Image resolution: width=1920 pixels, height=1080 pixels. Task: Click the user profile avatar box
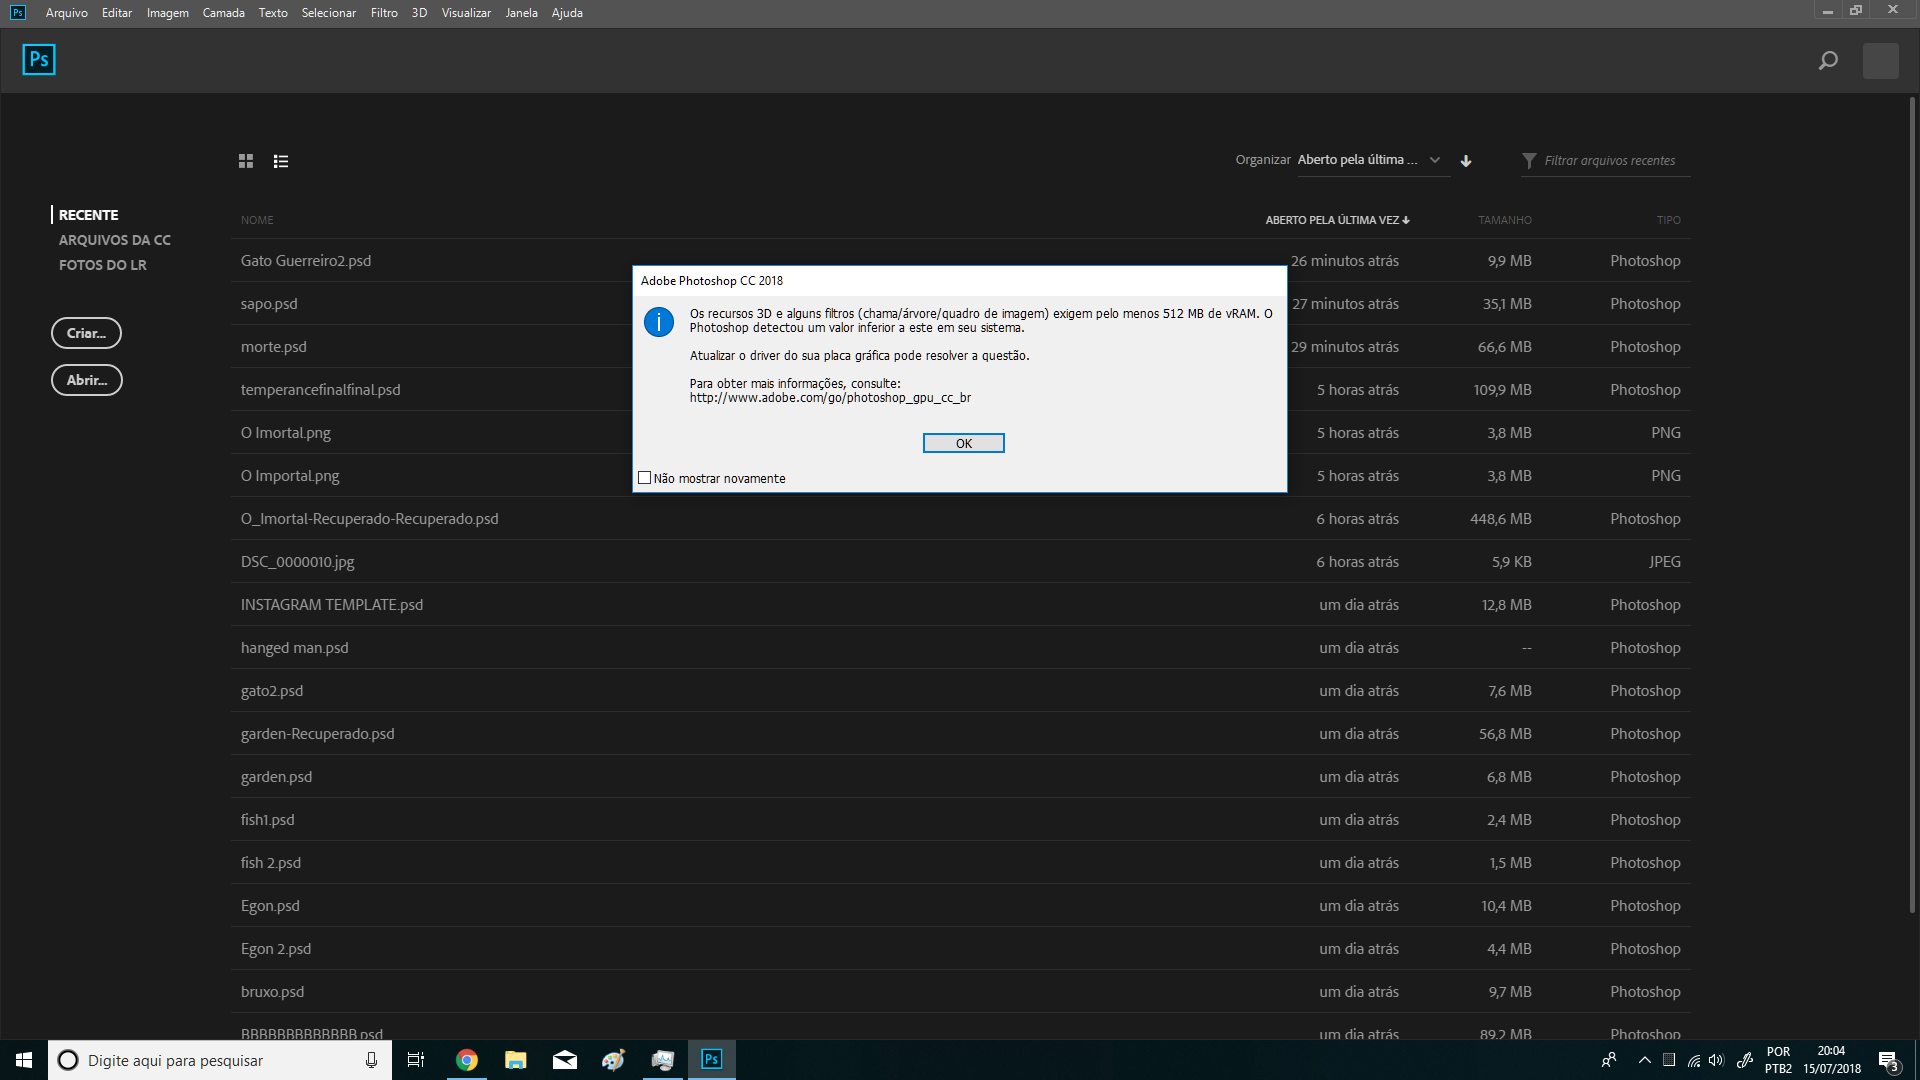pyautogui.click(x=1881, y=61)
